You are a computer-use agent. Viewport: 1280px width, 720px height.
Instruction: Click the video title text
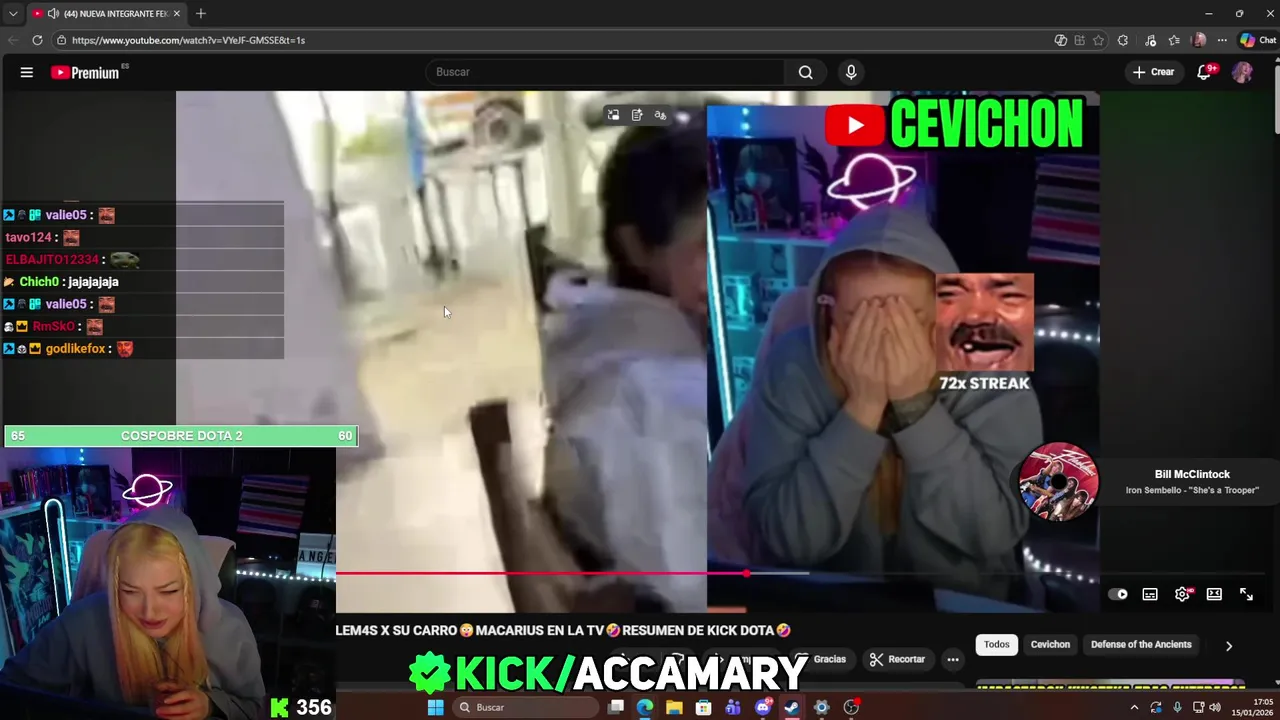tap(563, 630)
